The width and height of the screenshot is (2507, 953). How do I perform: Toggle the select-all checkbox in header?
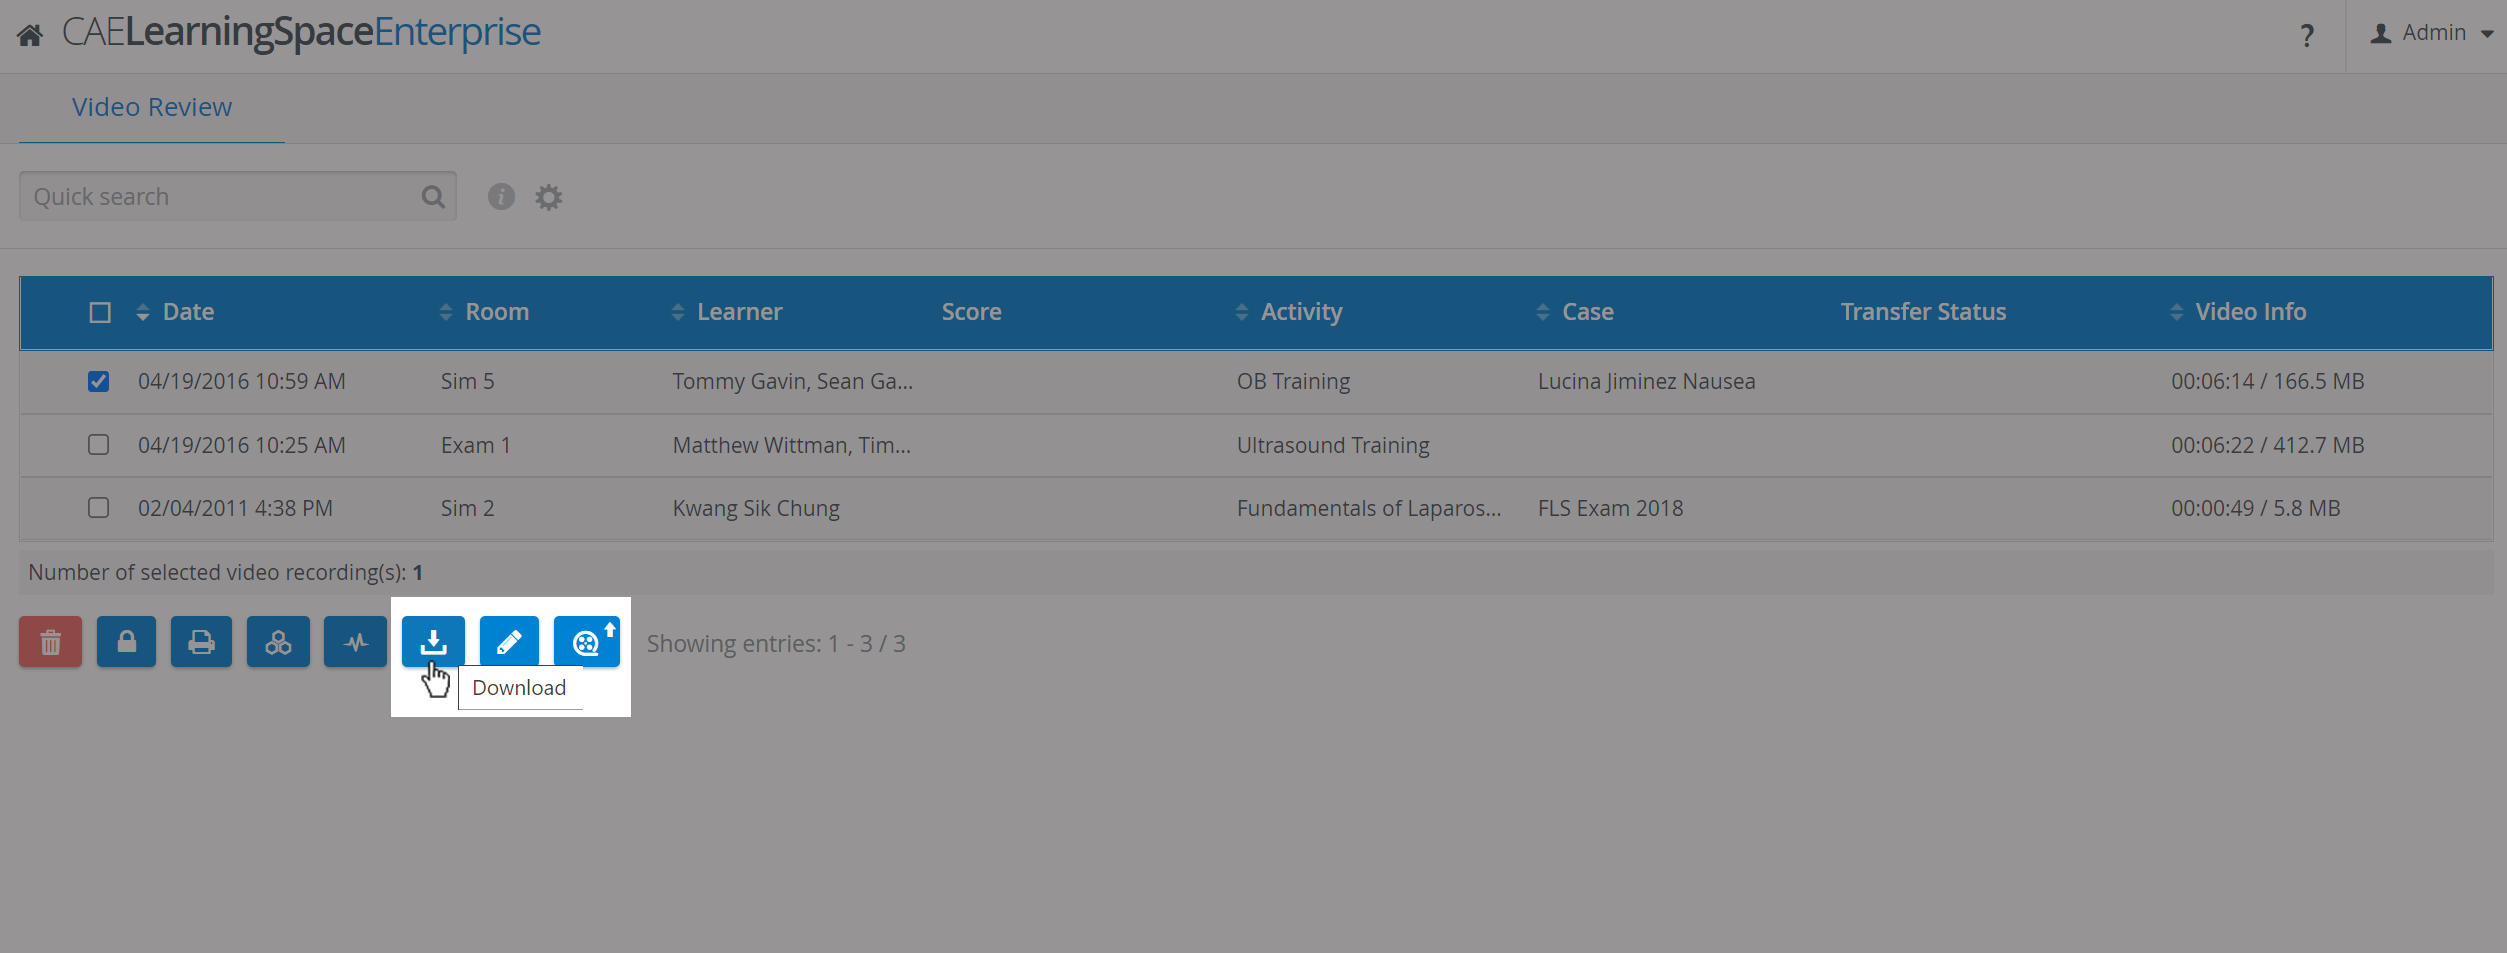click(100, 312)
